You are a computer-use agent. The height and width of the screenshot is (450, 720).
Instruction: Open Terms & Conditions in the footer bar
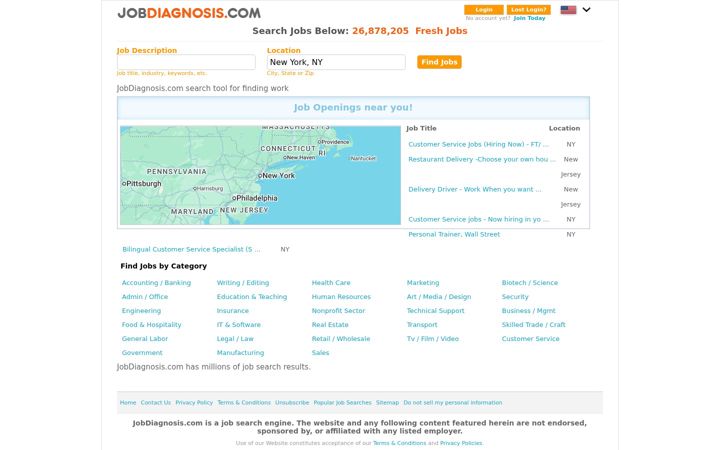(x=244, y=403)
